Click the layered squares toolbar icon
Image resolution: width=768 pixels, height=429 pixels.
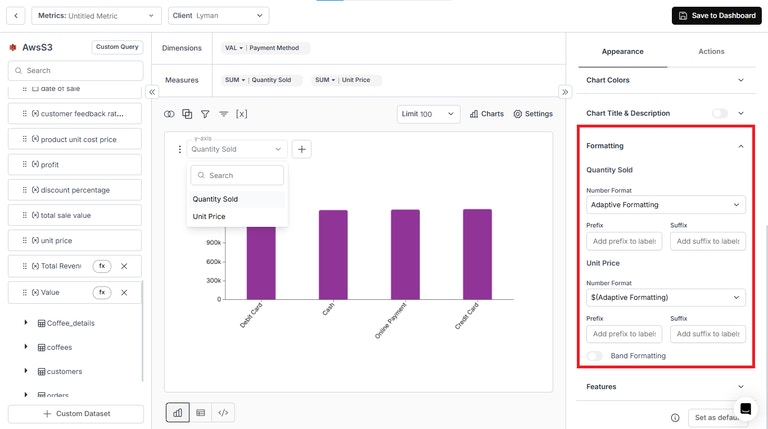187,114
